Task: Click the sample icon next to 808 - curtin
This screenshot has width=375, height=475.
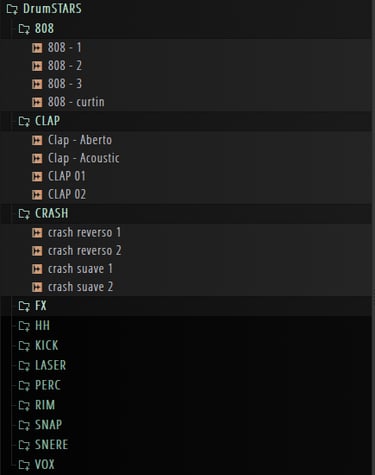Action: (x=37, y=102)
